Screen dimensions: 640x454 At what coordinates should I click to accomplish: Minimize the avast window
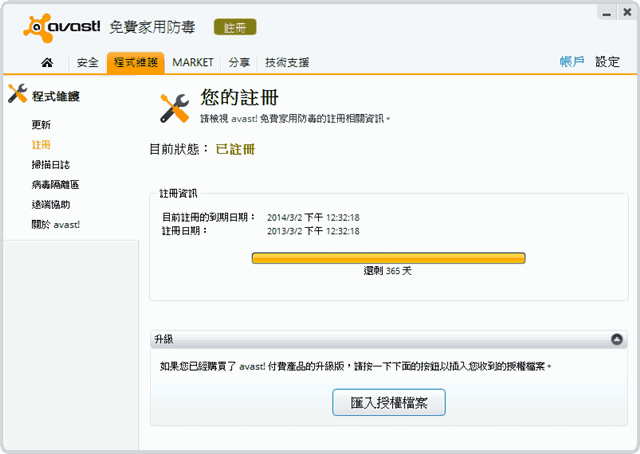(607, 13)
